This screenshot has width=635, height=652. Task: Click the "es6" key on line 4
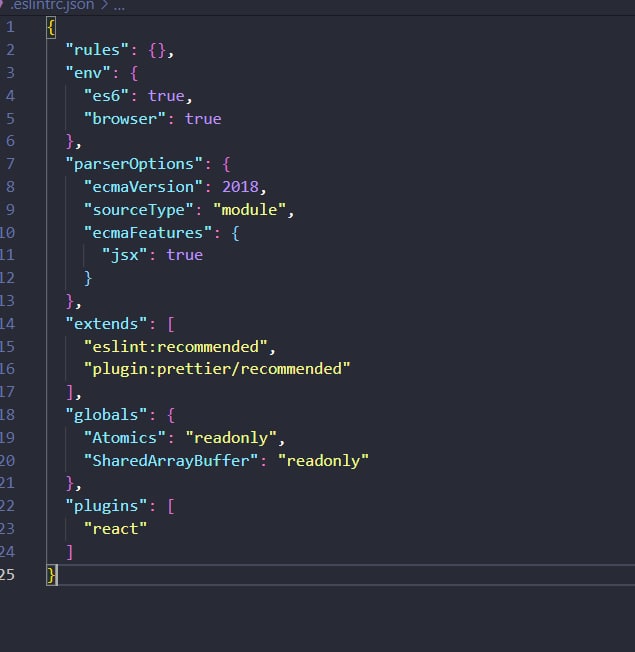[x=106, y=96]
